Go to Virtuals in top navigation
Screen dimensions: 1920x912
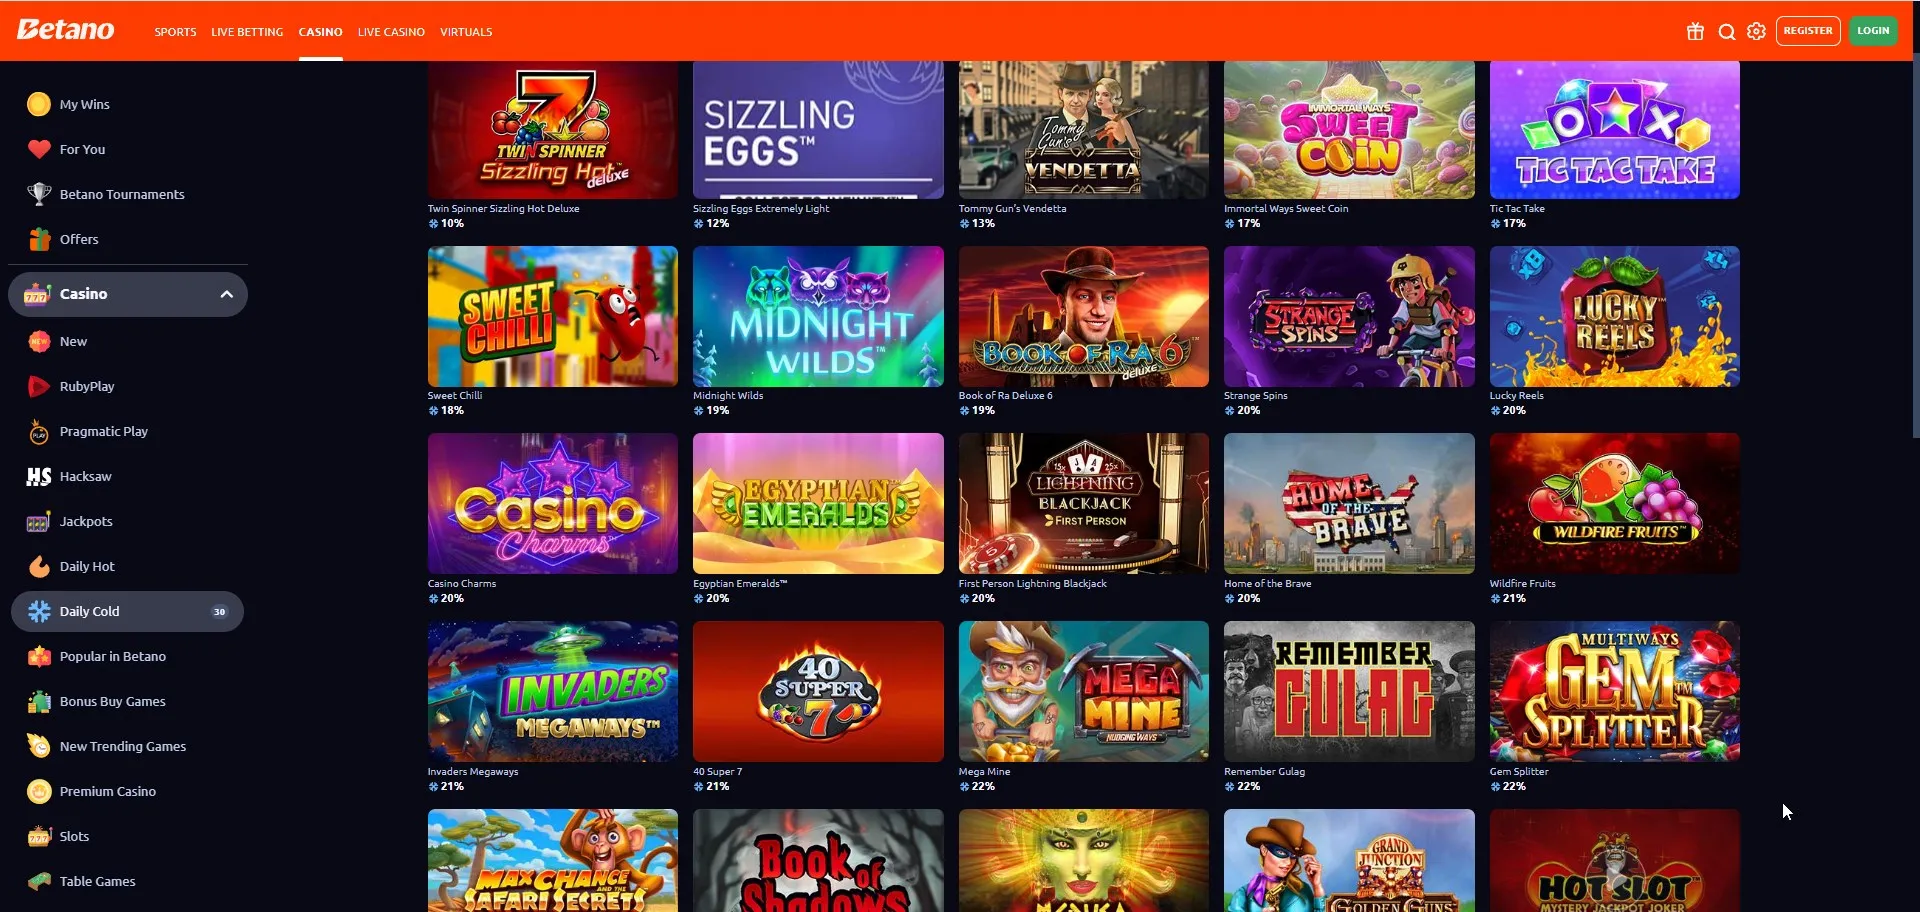[x=466, y=32]
